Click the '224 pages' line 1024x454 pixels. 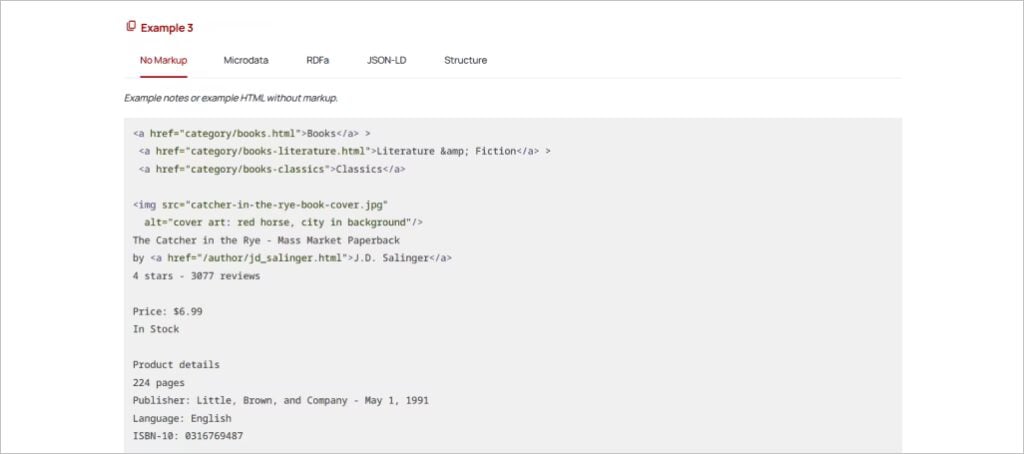pyautogui.click(x=159, y=383)
